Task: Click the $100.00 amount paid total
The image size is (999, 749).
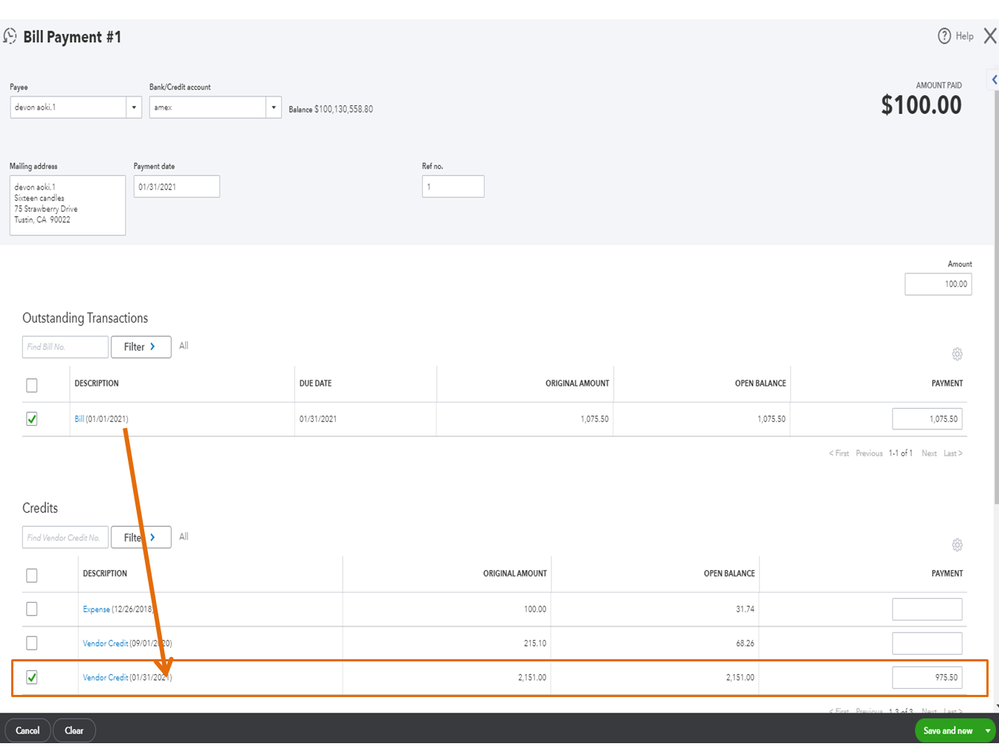Action: (x=921, y=105)
